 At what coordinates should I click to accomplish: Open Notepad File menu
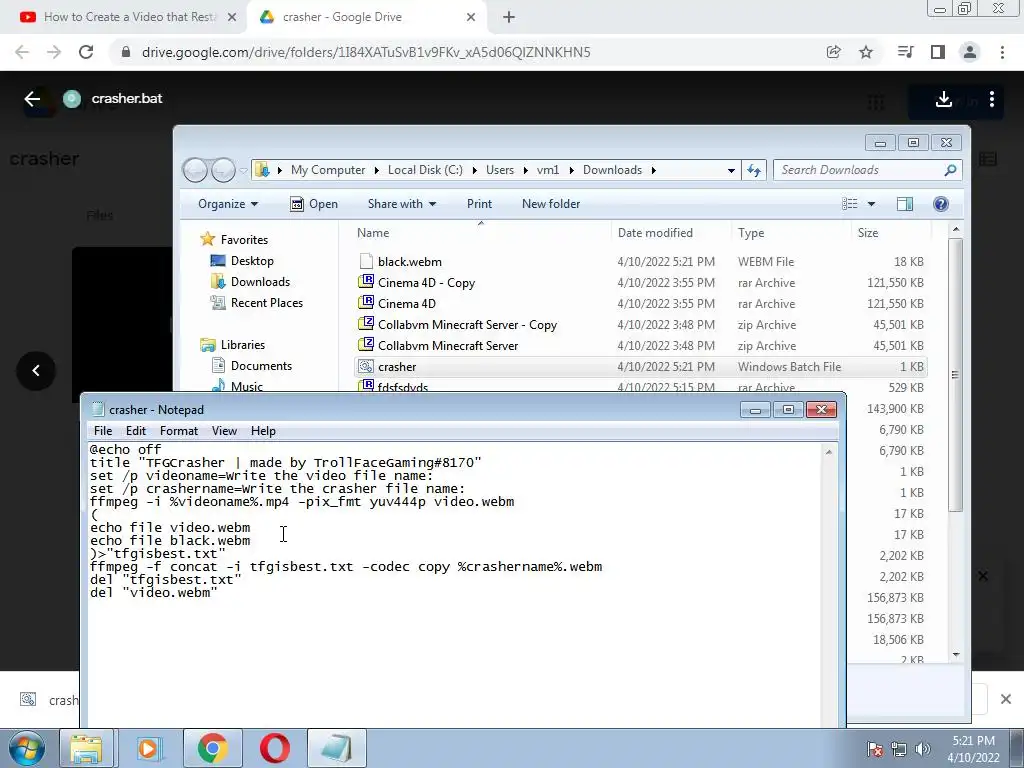[x=103, y=431]
